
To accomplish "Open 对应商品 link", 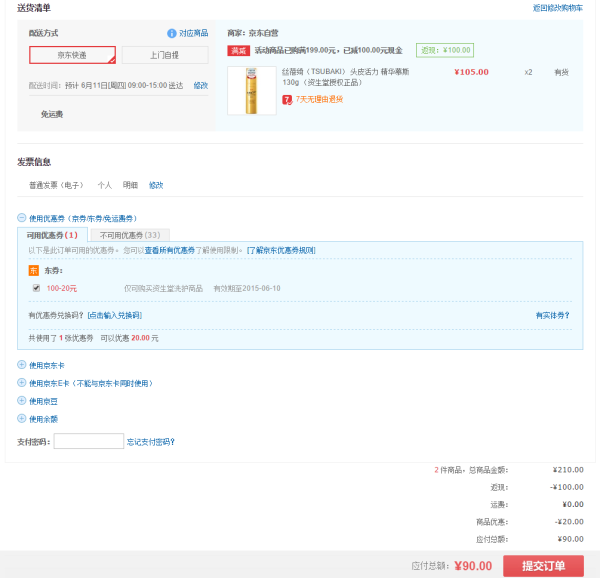I will [194, 33].
